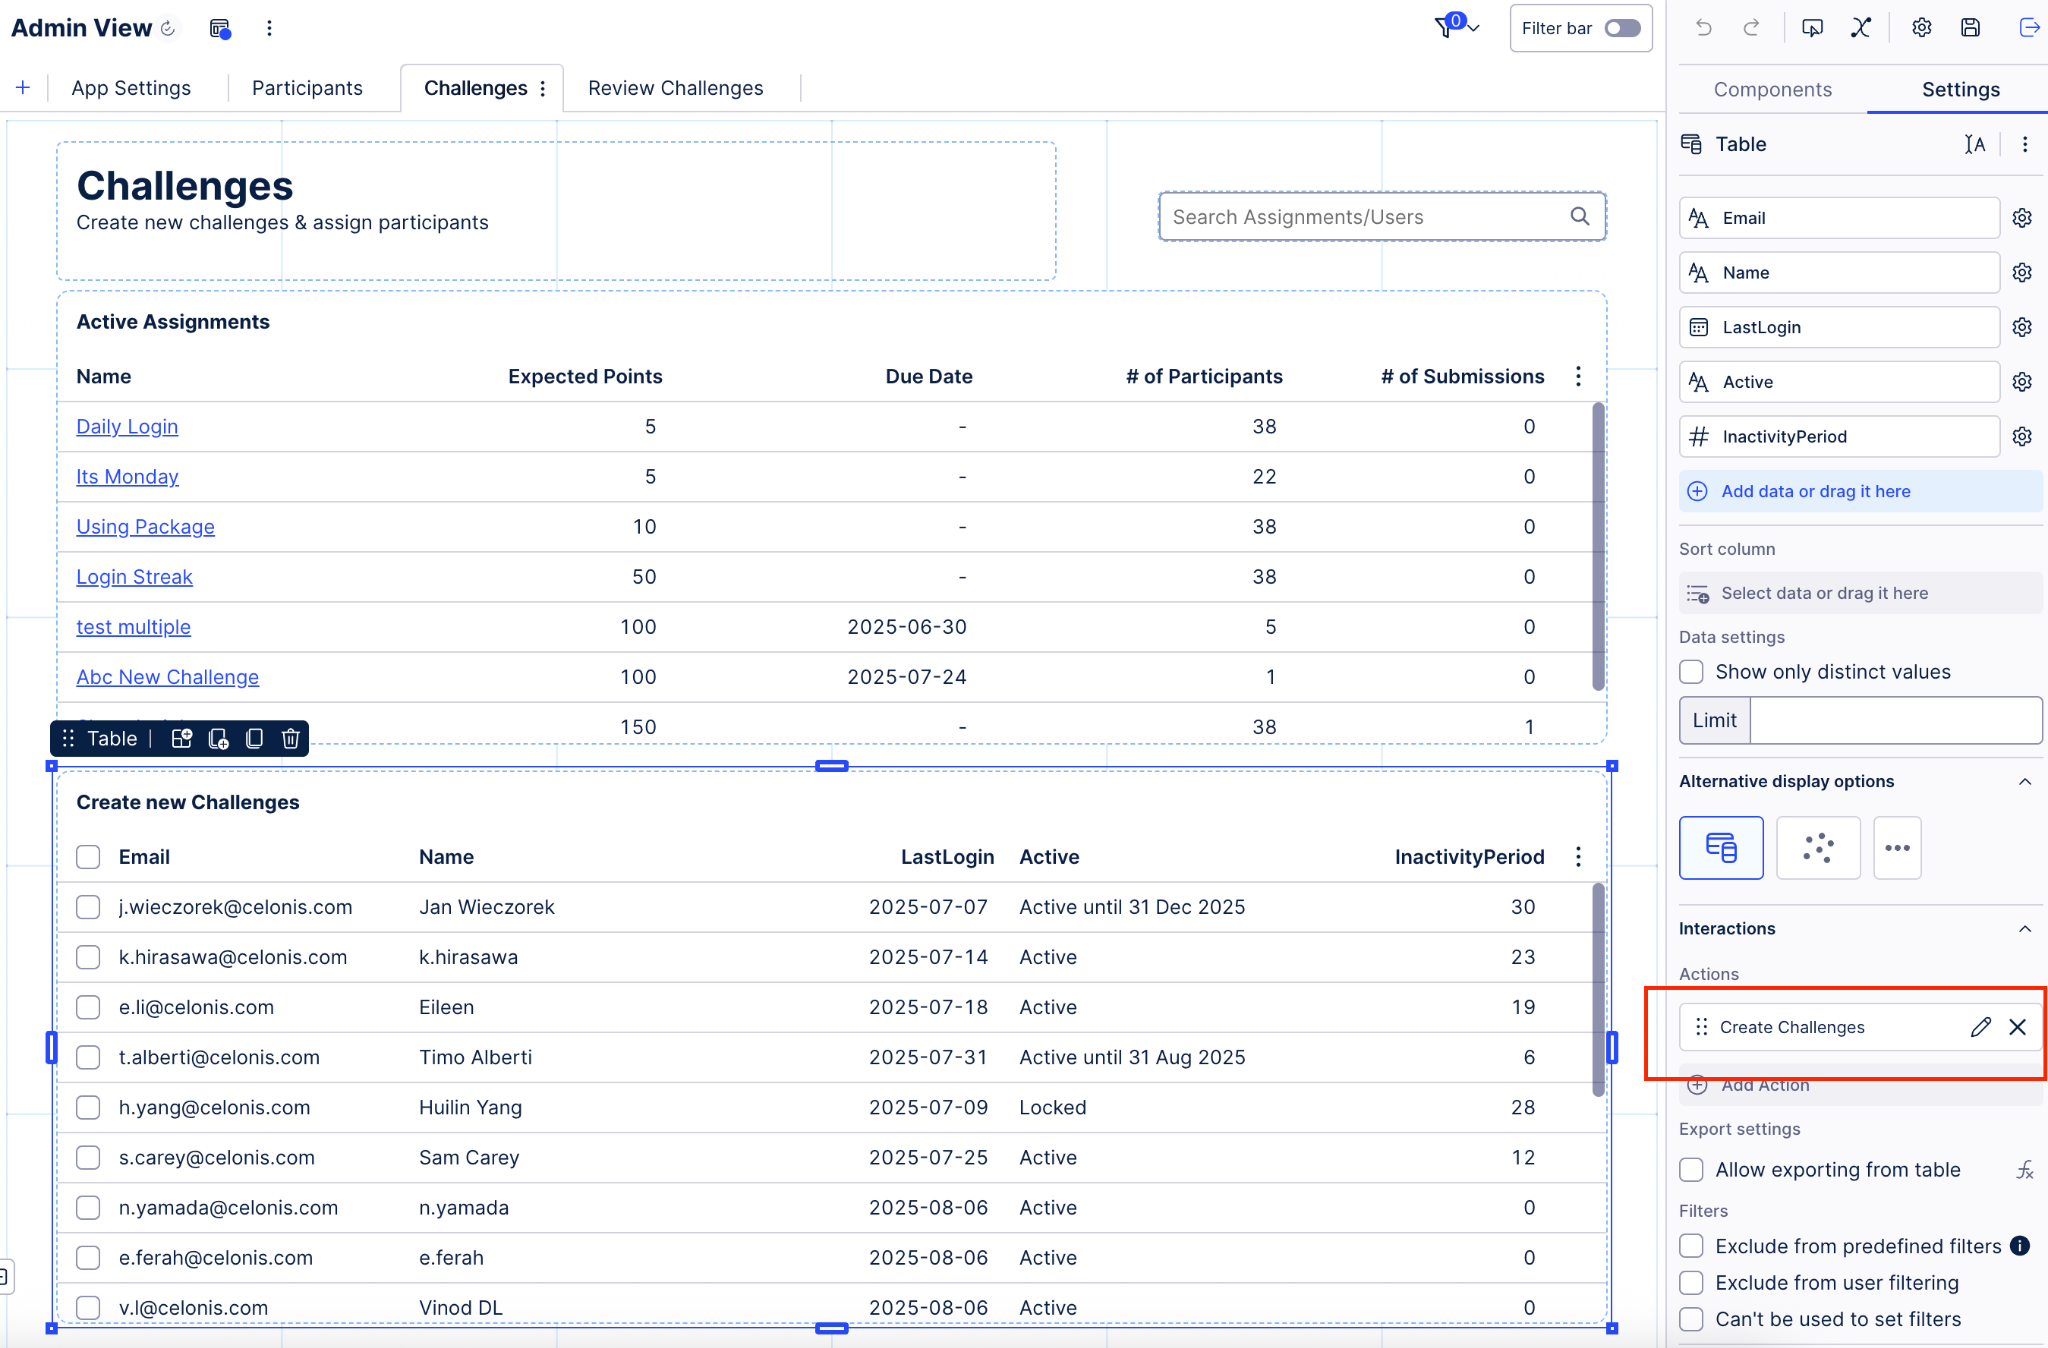The width and height of the screenshot is (2048, 1348).
Task: Remove the Create Challenges action
Action: coord(2018,1027)
